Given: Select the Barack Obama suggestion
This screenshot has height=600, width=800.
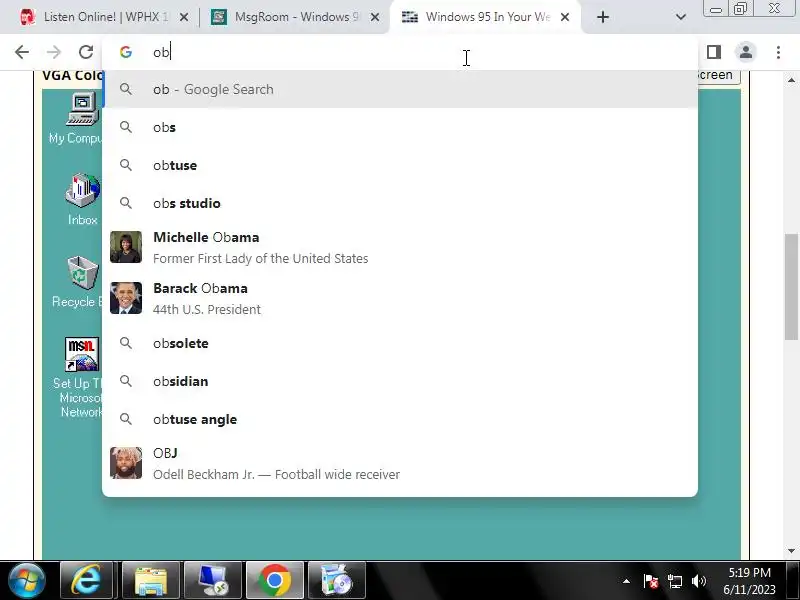Looking at the screenshot, I should 400,298.
